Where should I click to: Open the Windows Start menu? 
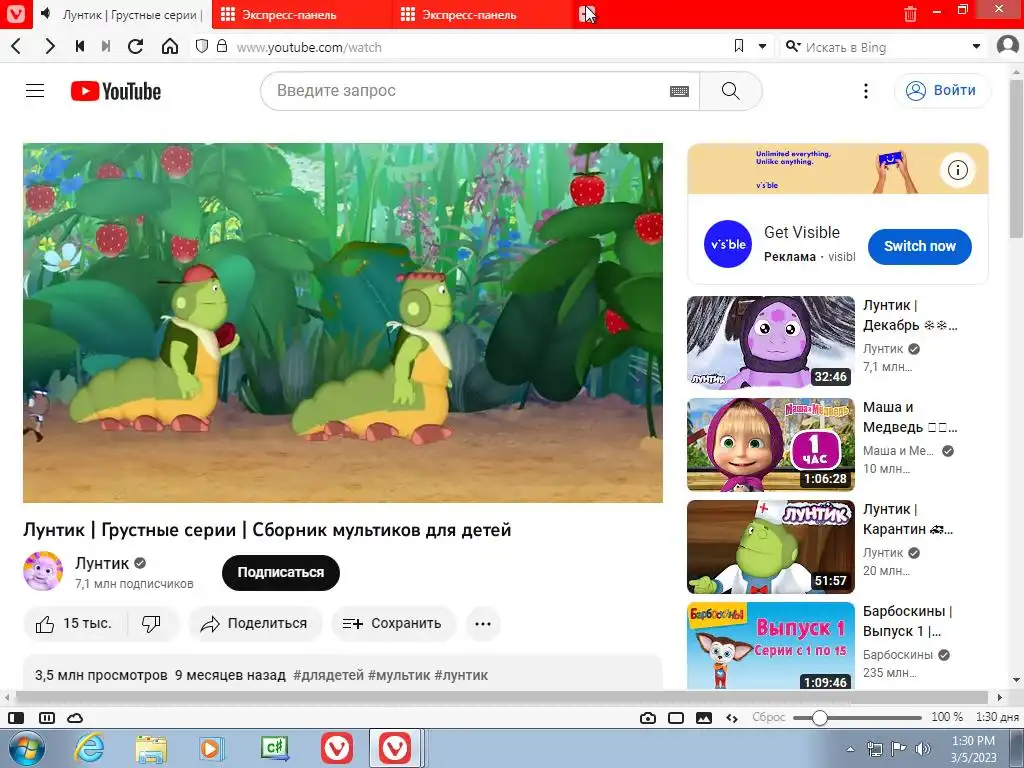click(x=26, y=748)
